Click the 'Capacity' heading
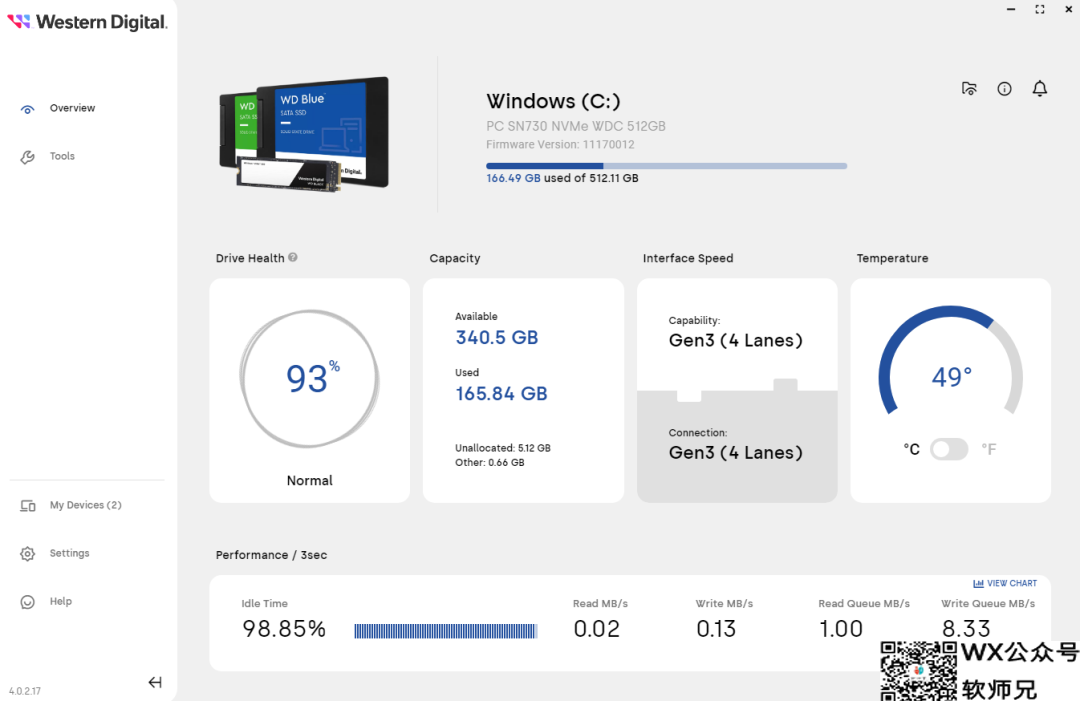 [455, 258]
